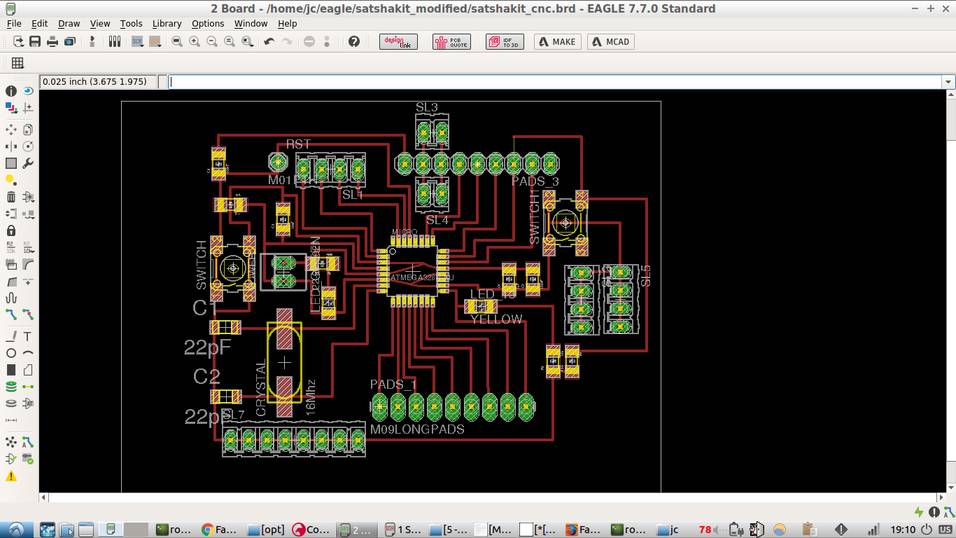Viewport: 956px width, 538px height.
Task: Click the IDF to 3D button
Action: 504,41
